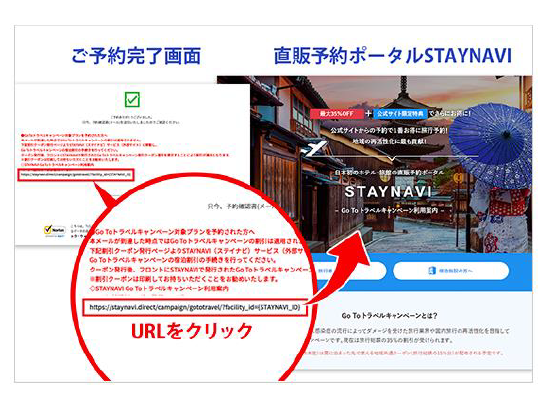Click the '◇STAYNAVI Go Toトラベルキャンペーン利用案内' red line
Image resolution: width=556 pixels, height=398 pixels.
(159, 288)
